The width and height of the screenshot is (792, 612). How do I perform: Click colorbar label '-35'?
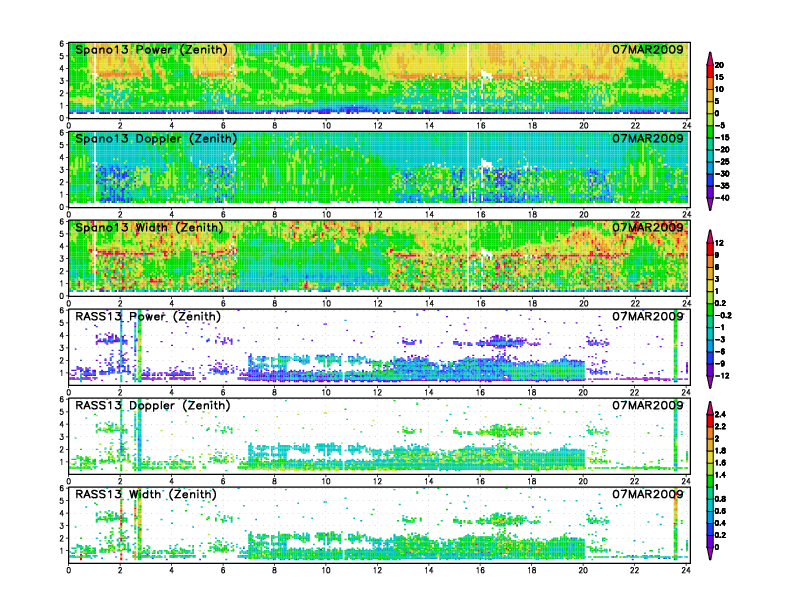tap(722, 186)
